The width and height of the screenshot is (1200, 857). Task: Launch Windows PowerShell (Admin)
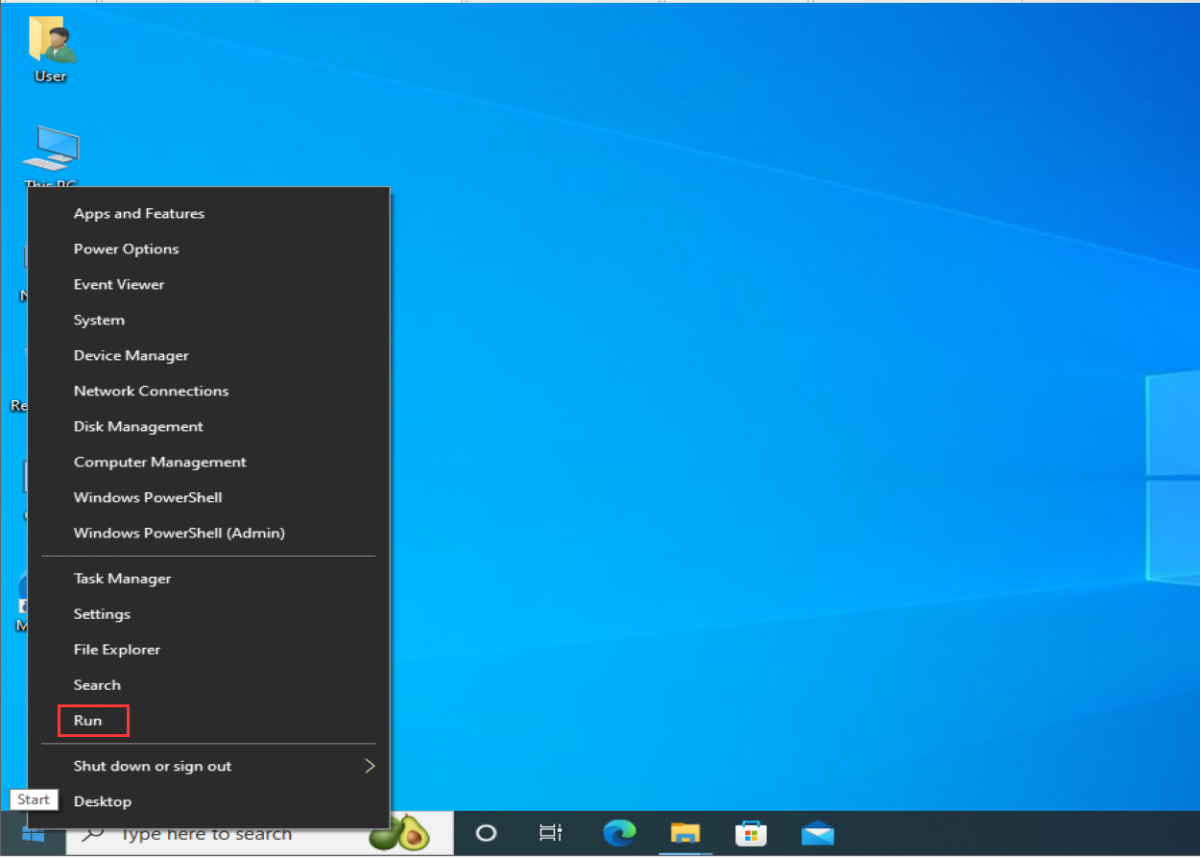coord(179,533)
